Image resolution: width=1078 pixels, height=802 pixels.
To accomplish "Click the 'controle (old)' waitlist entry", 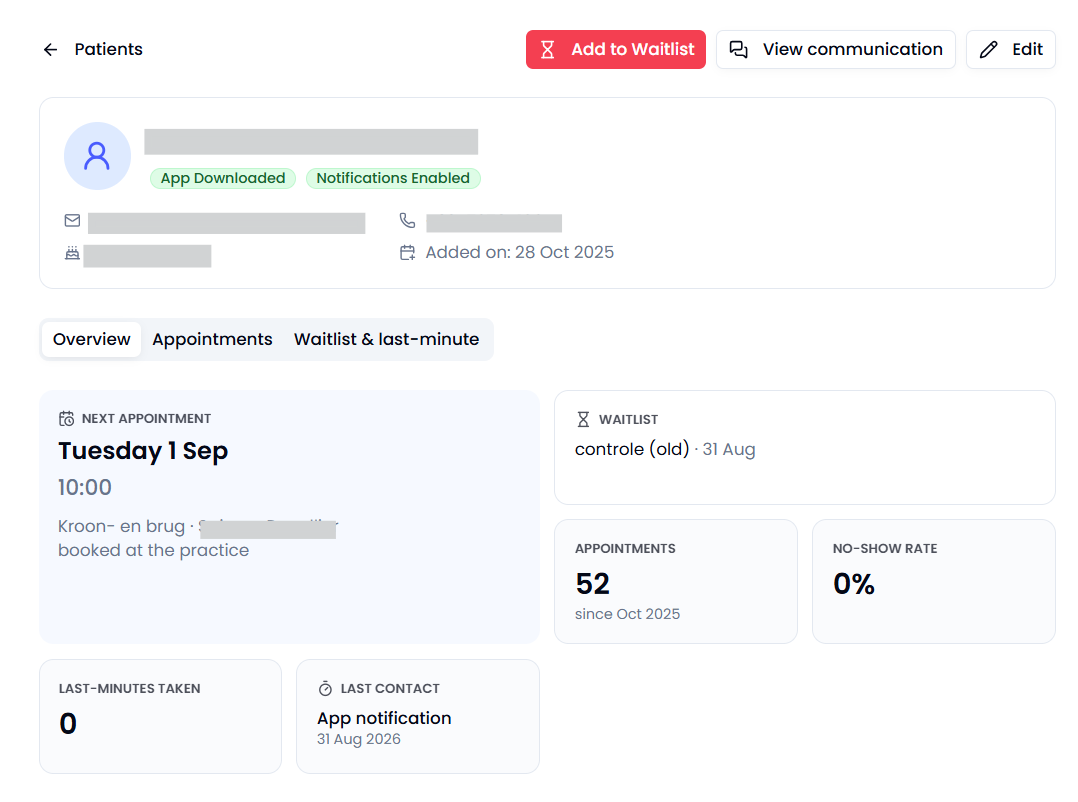I will pos(632,449).
